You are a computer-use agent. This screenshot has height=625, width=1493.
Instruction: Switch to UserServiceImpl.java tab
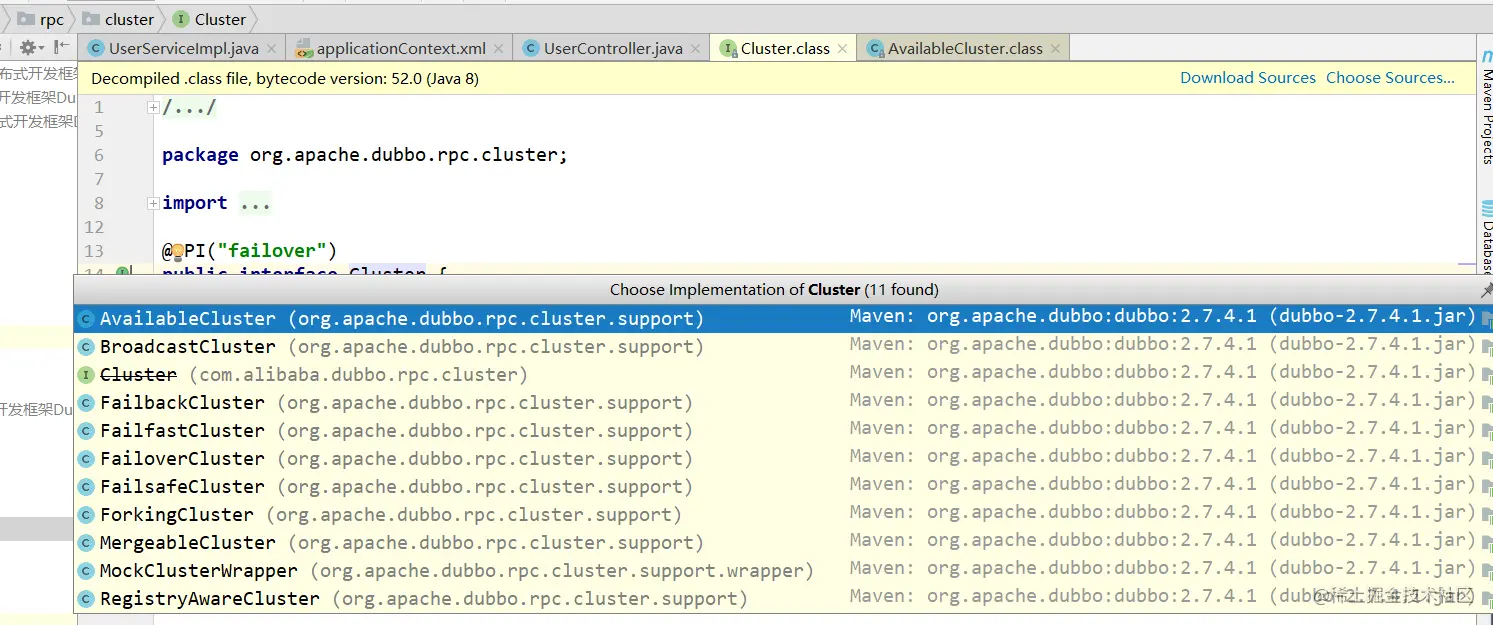point(183,48)
